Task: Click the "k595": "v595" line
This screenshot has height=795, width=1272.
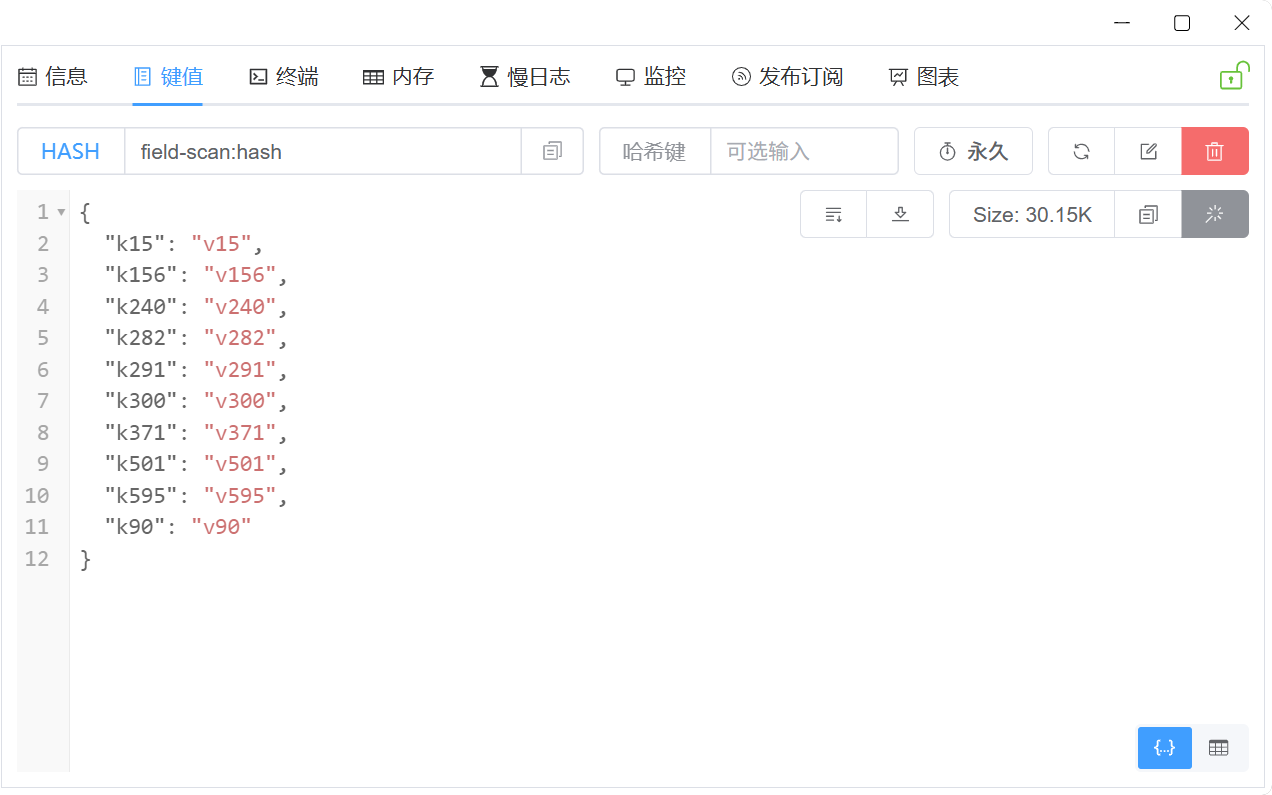Action: 195,496
